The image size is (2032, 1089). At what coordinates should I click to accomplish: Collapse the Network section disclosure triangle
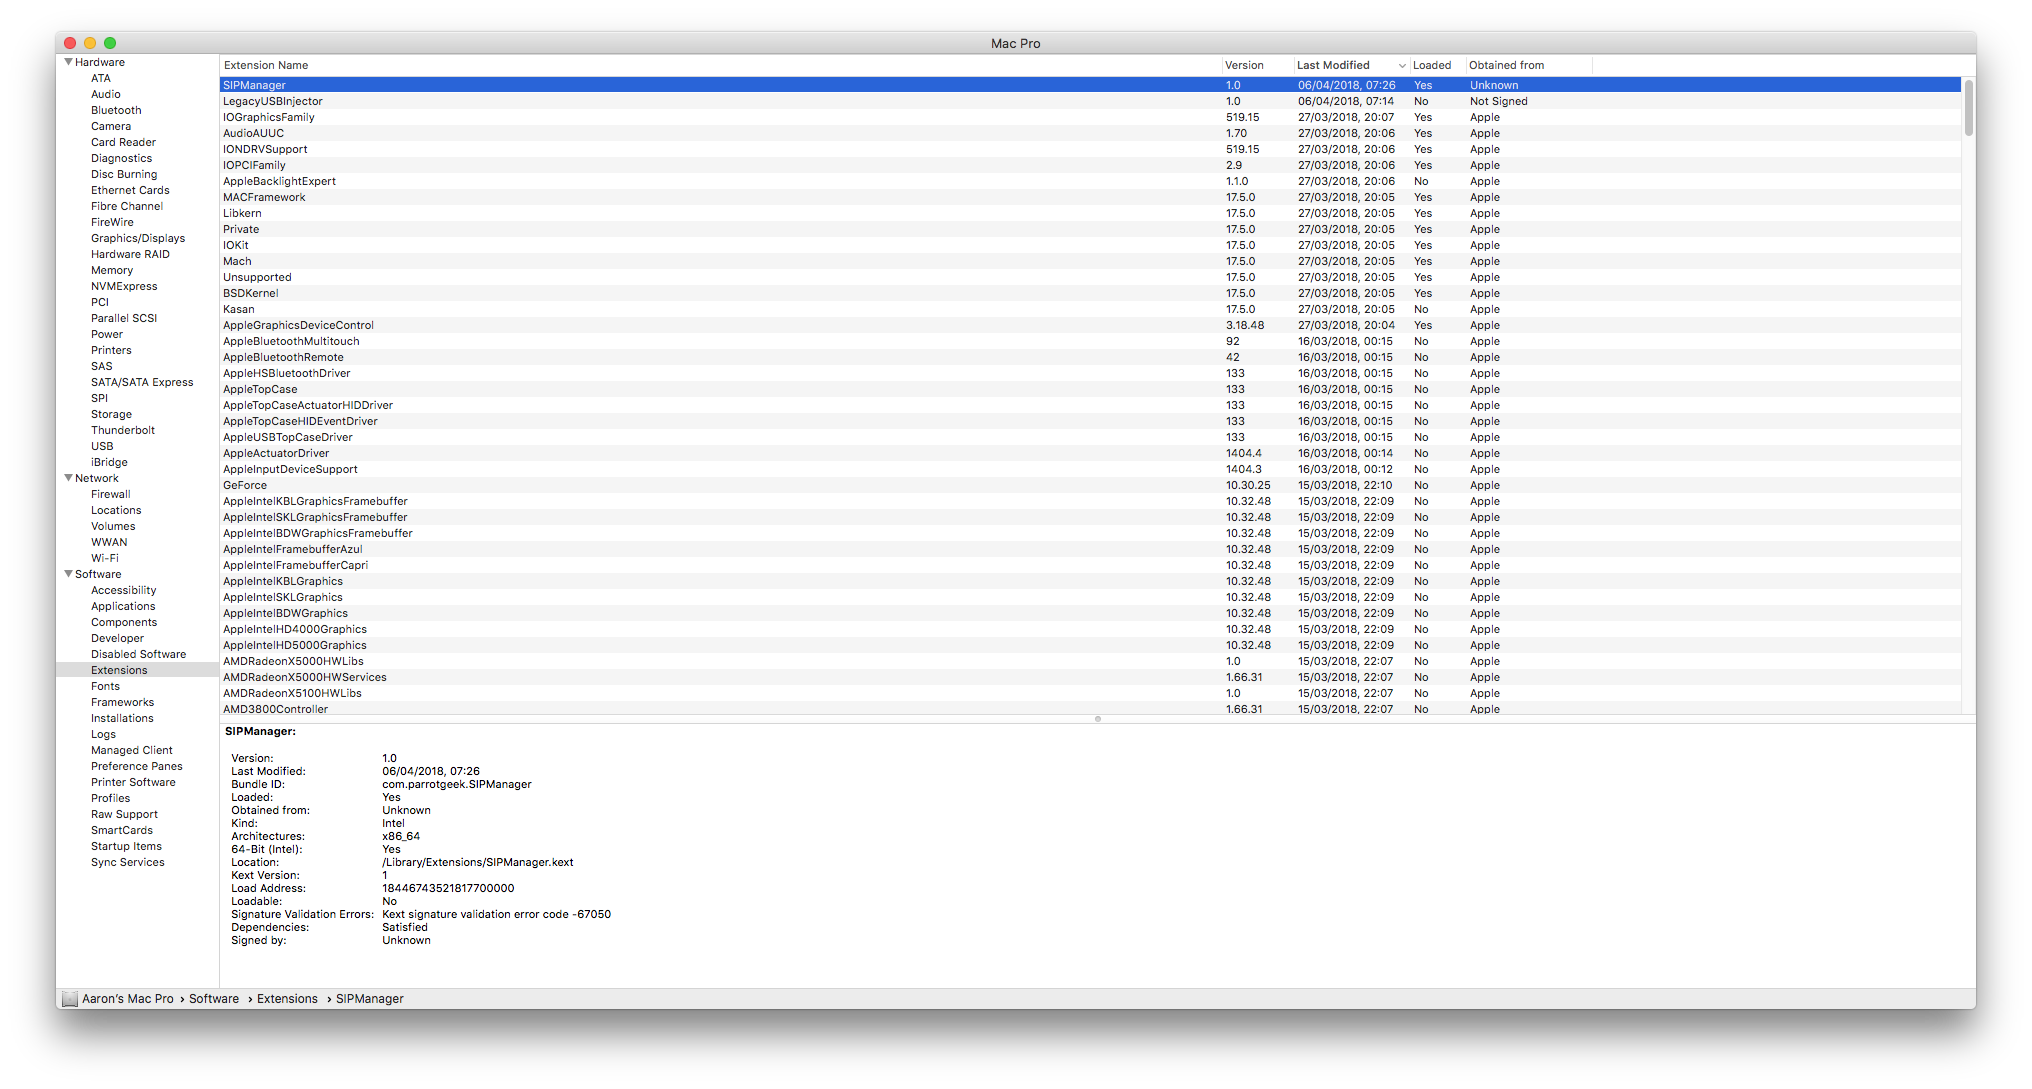coord(68,478)
